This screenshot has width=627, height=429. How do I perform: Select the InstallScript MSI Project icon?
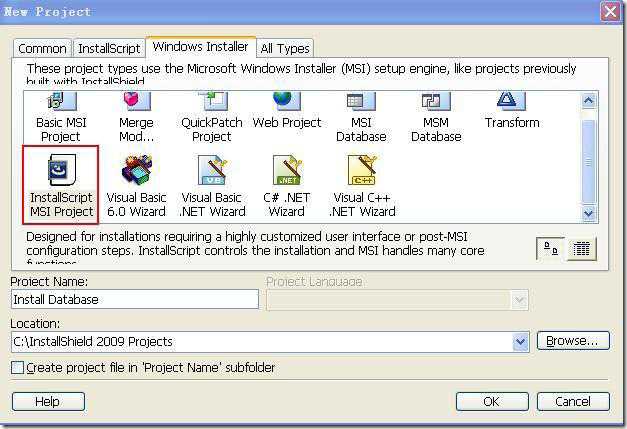click(x=62, y=170)
